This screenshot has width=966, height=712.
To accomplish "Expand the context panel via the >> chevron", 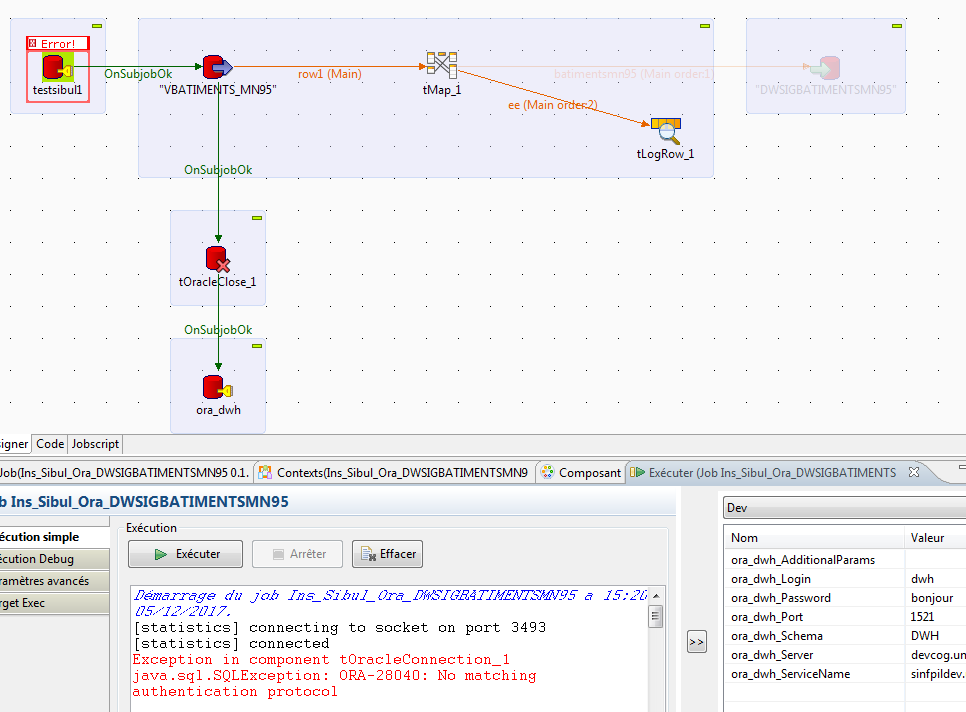I will point(696,641).
